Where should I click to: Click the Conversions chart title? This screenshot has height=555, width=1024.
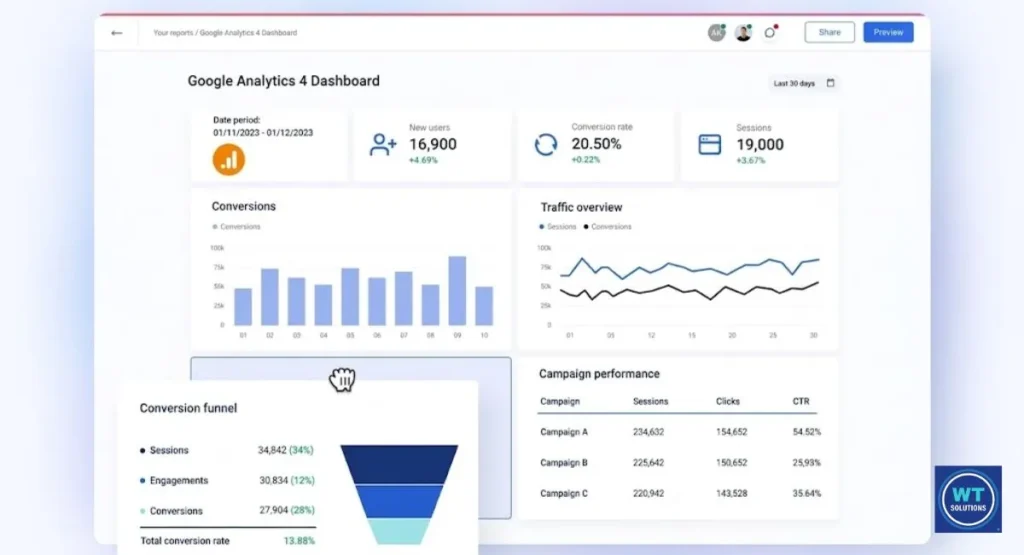click(x=244, y=206)
